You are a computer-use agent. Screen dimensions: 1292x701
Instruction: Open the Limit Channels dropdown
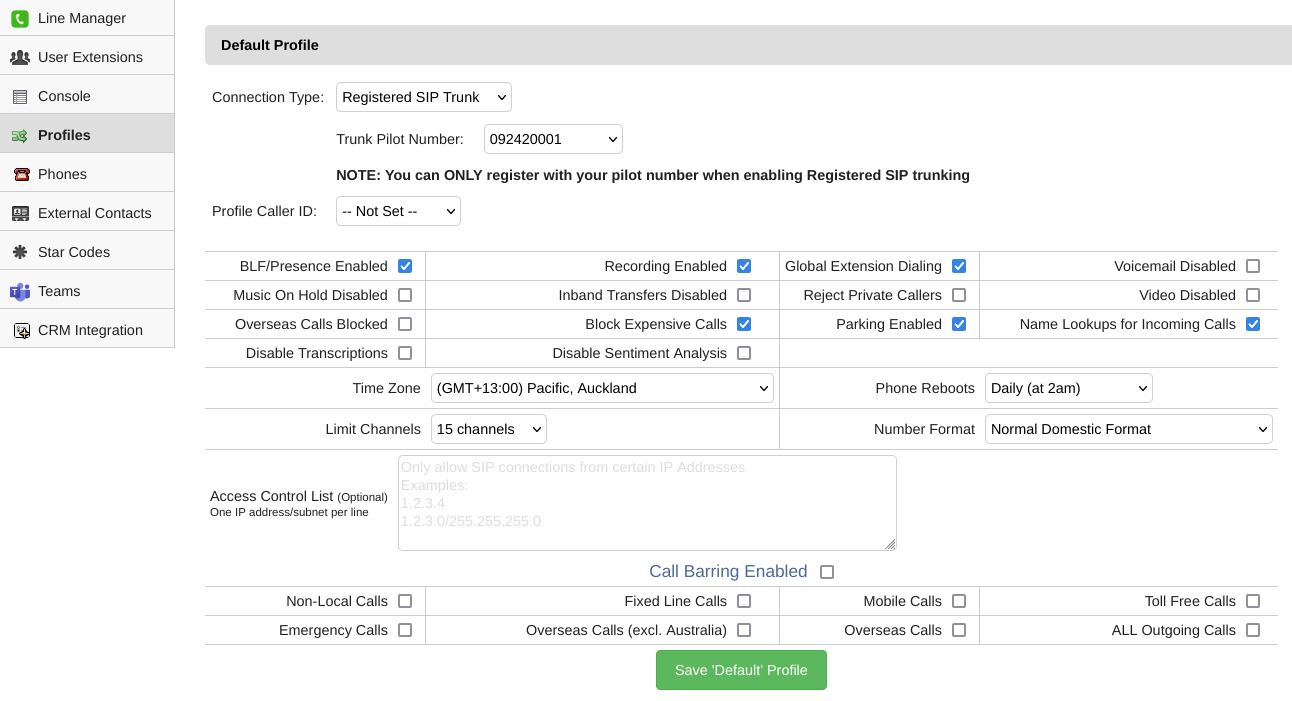(x=488, y=429)
